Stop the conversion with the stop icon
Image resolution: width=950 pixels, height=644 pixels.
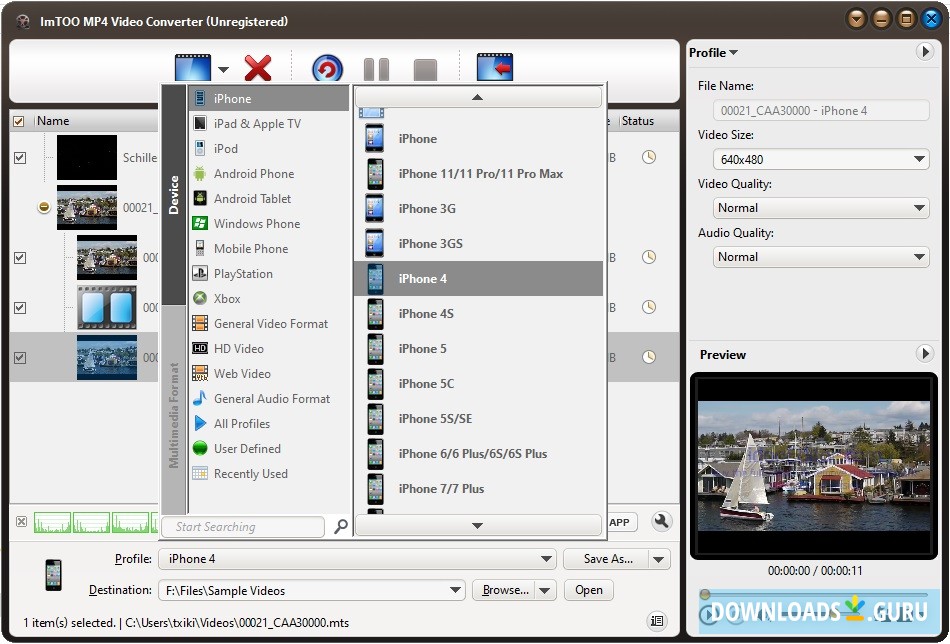coord(424,68)
